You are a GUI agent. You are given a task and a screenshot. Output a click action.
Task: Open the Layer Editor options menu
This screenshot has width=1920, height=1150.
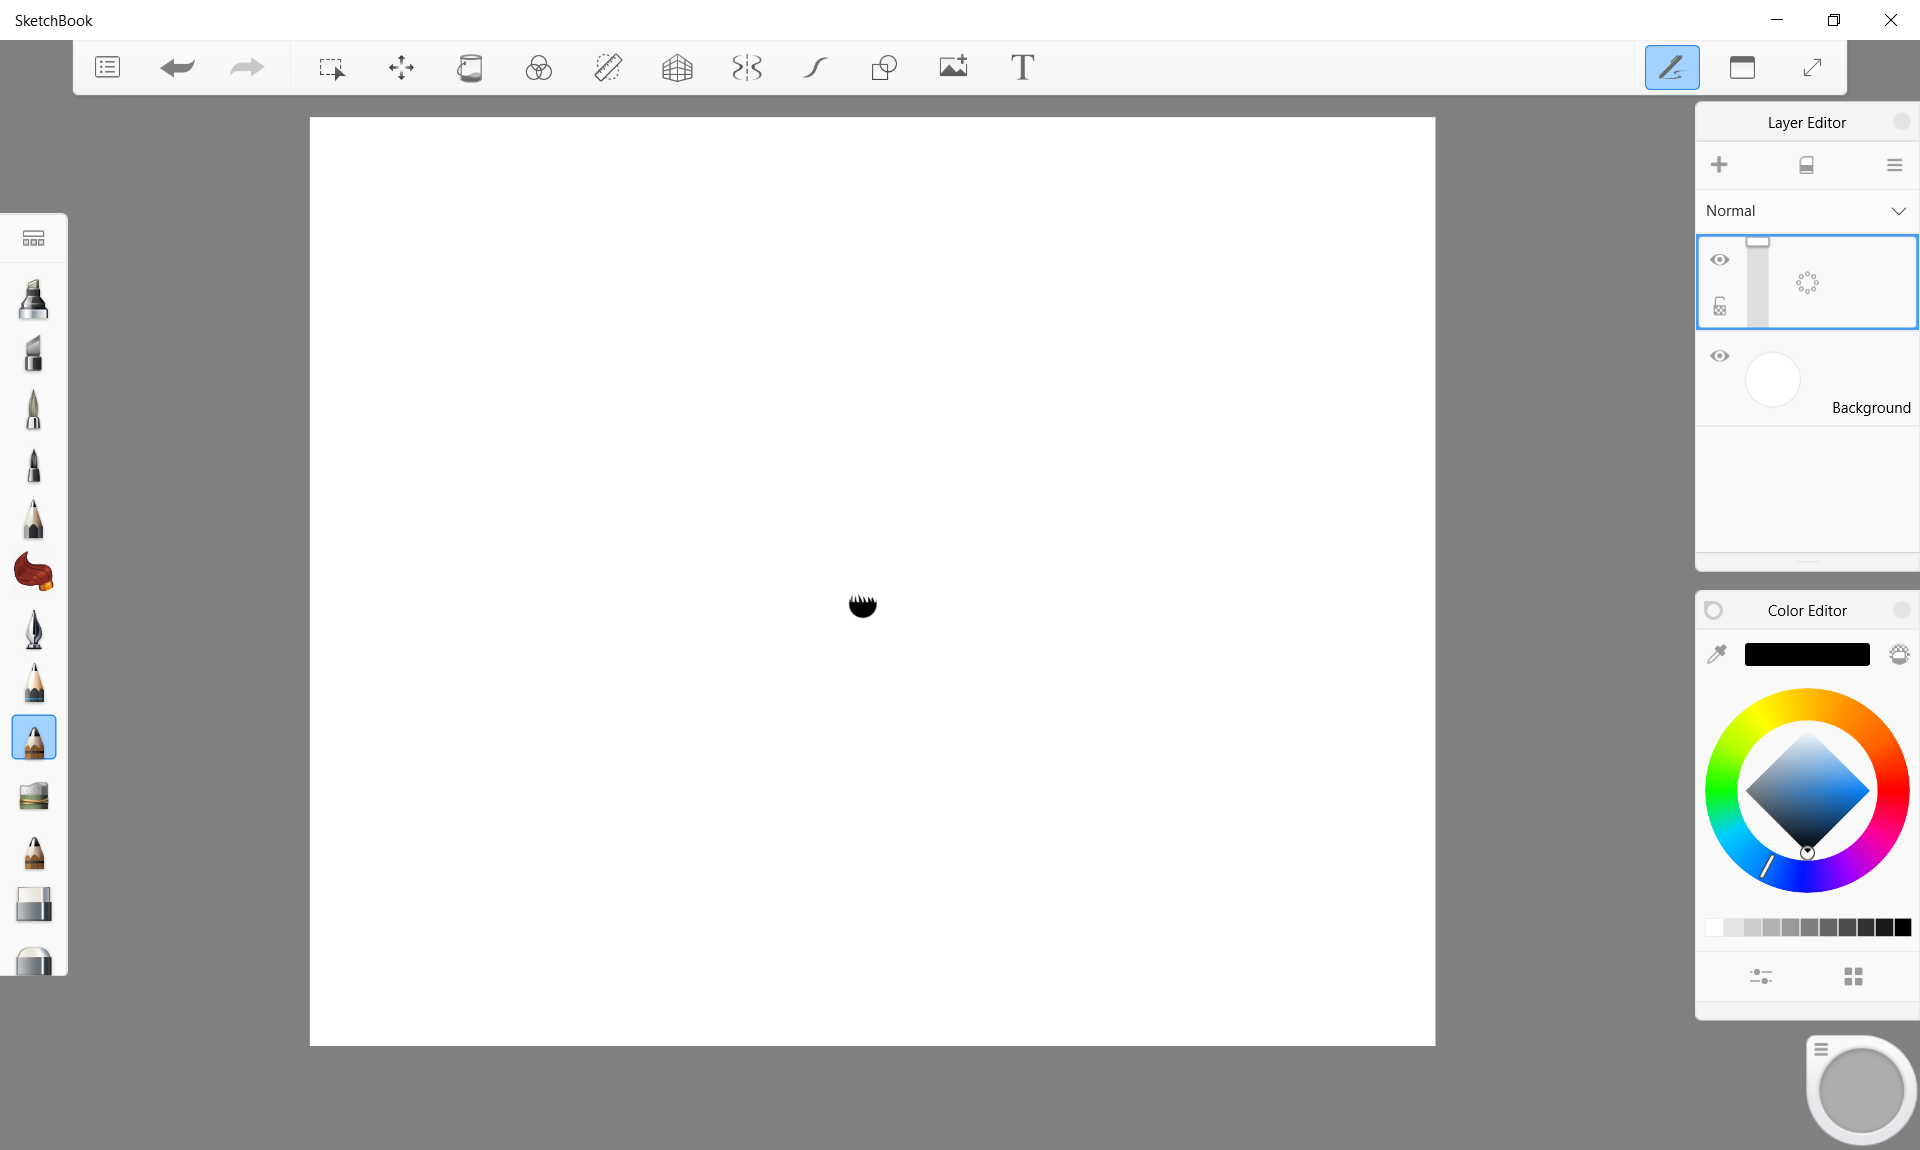1893,164
